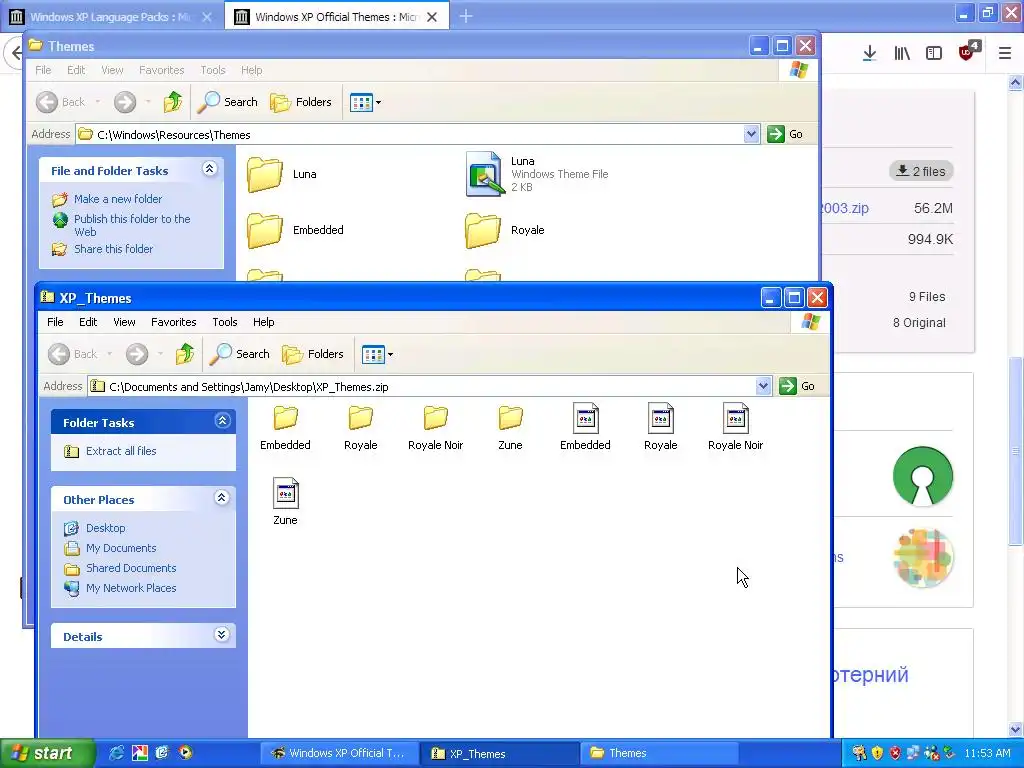Open the Tools menu in Themes window
This screenshot has height=768, width=1024.
pos(213,70)
